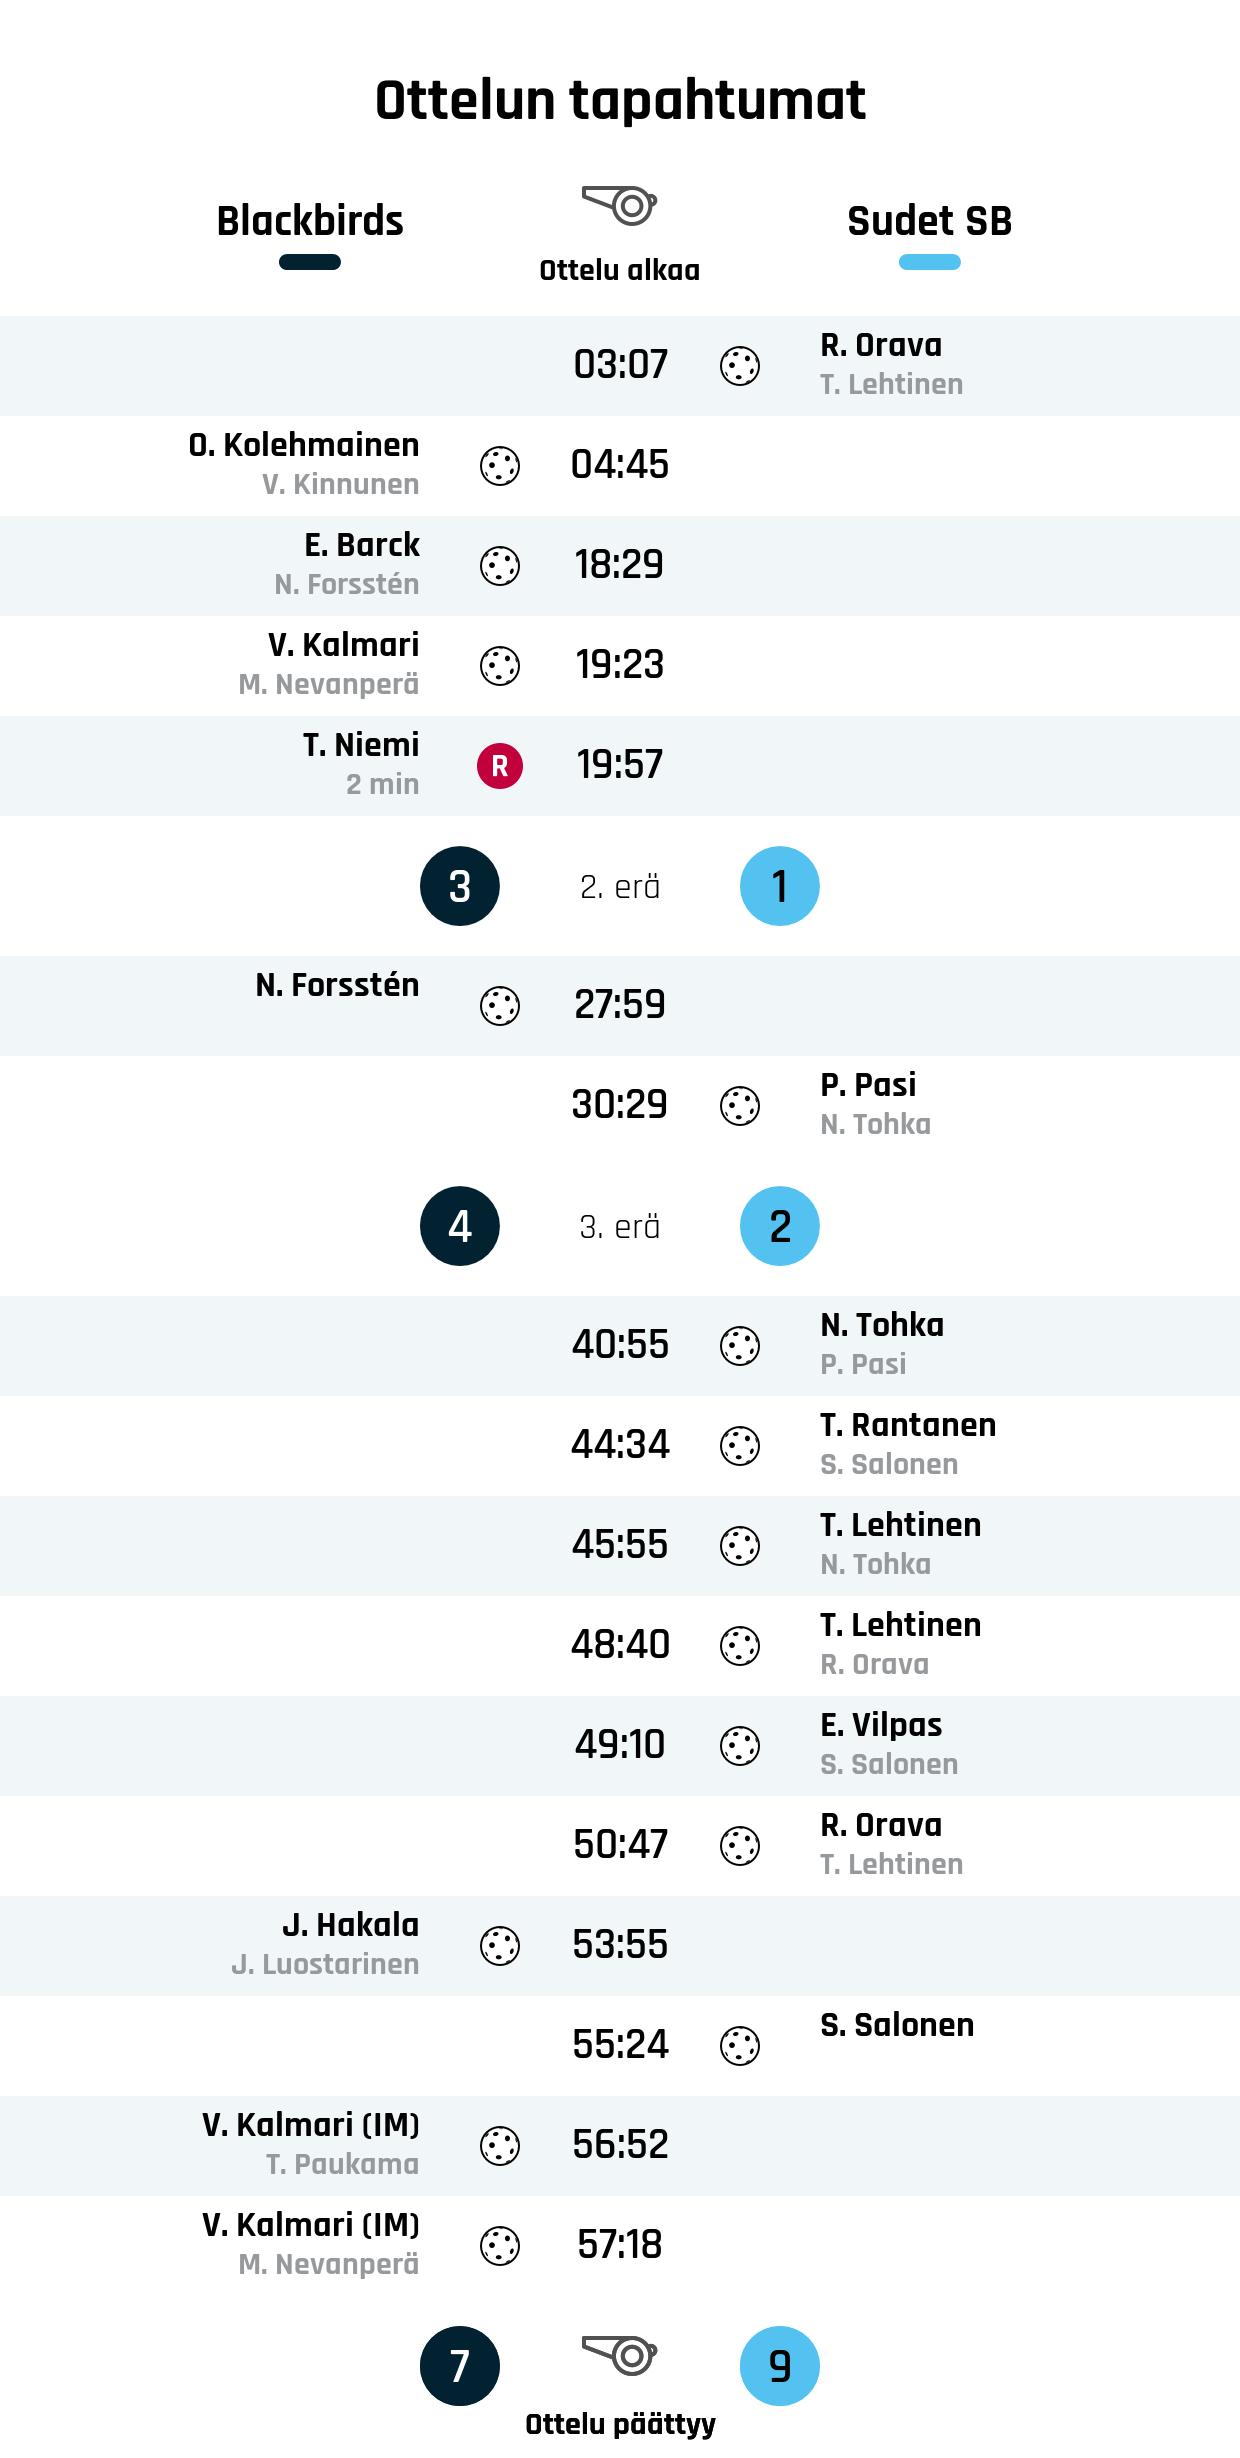Screen dimensions: 1240x2458
Task: Open scorer T. Rantanen
Action: [x=908, y=1425]
